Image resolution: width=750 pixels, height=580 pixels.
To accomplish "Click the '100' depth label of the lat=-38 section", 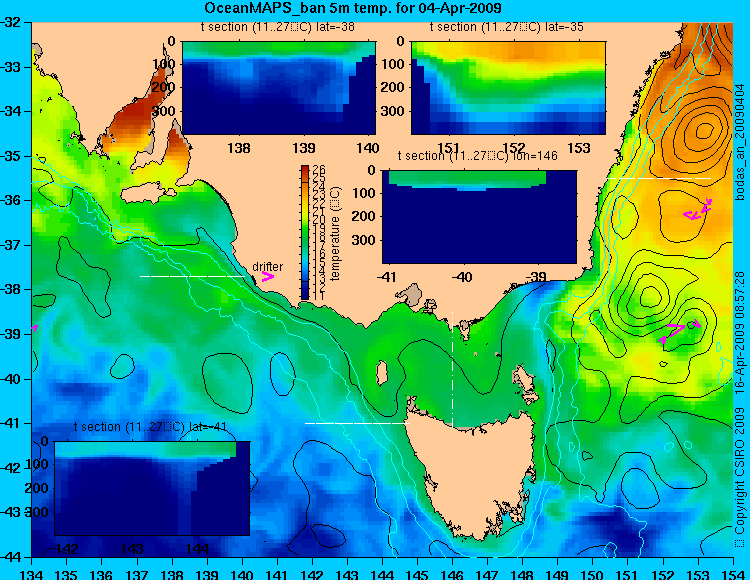I will tap(164, 64).
